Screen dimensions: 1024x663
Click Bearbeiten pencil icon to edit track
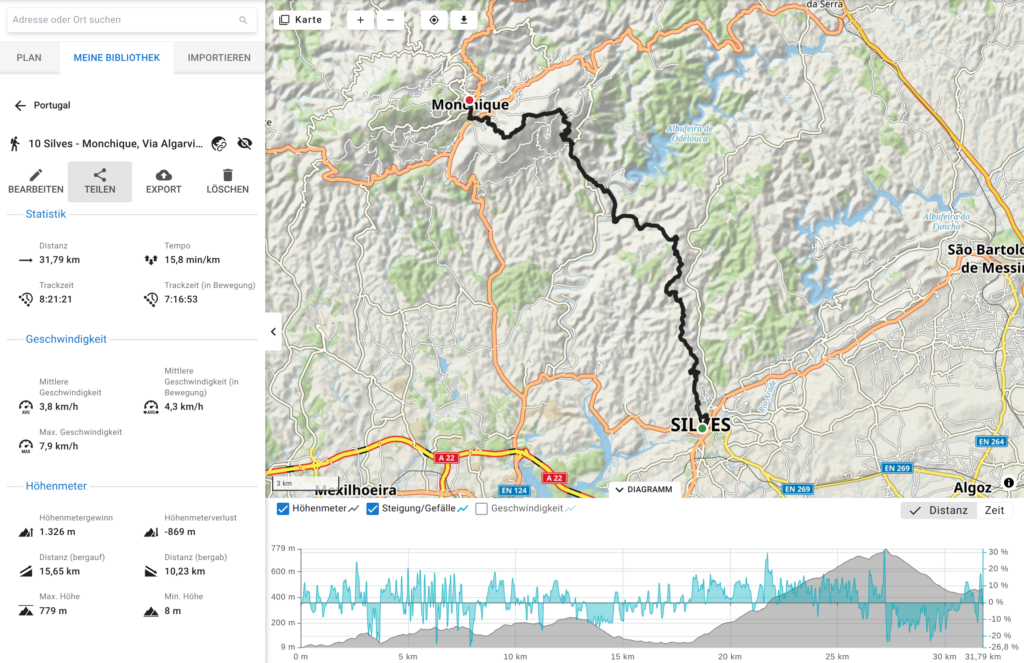point(36,176)
